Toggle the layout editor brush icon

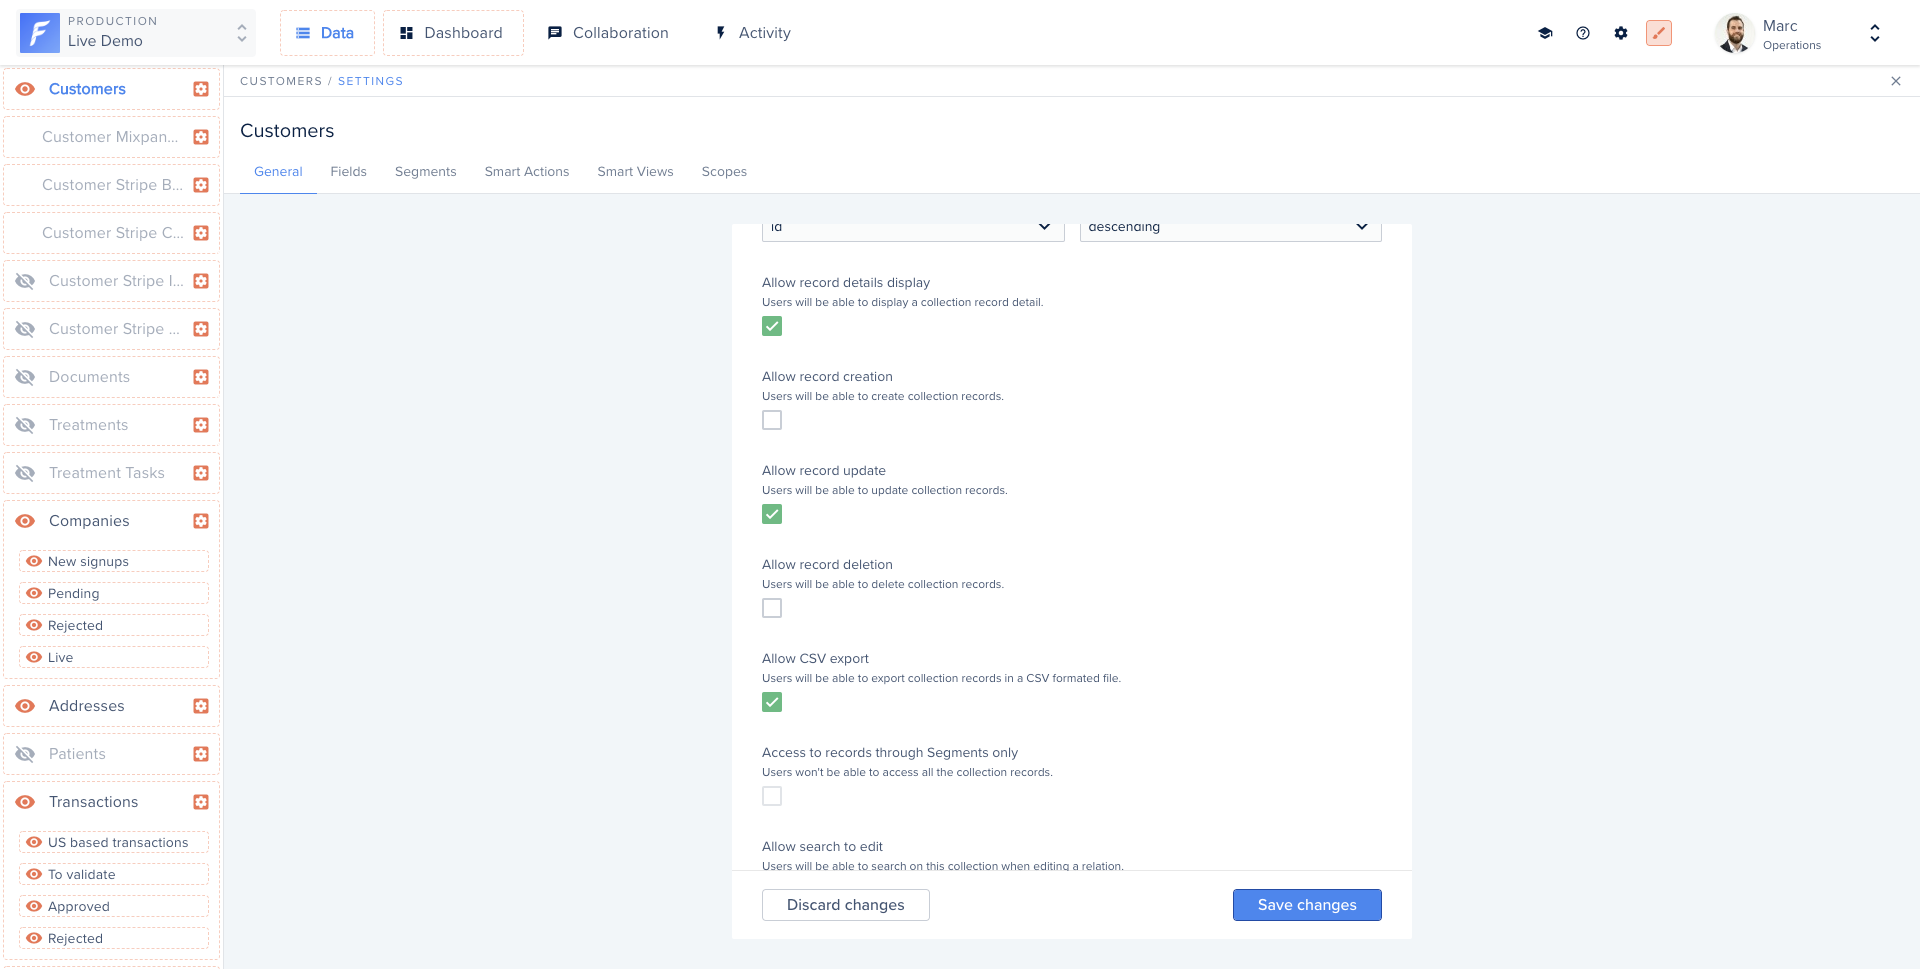pyautogui.click(x=1659, y=33)
